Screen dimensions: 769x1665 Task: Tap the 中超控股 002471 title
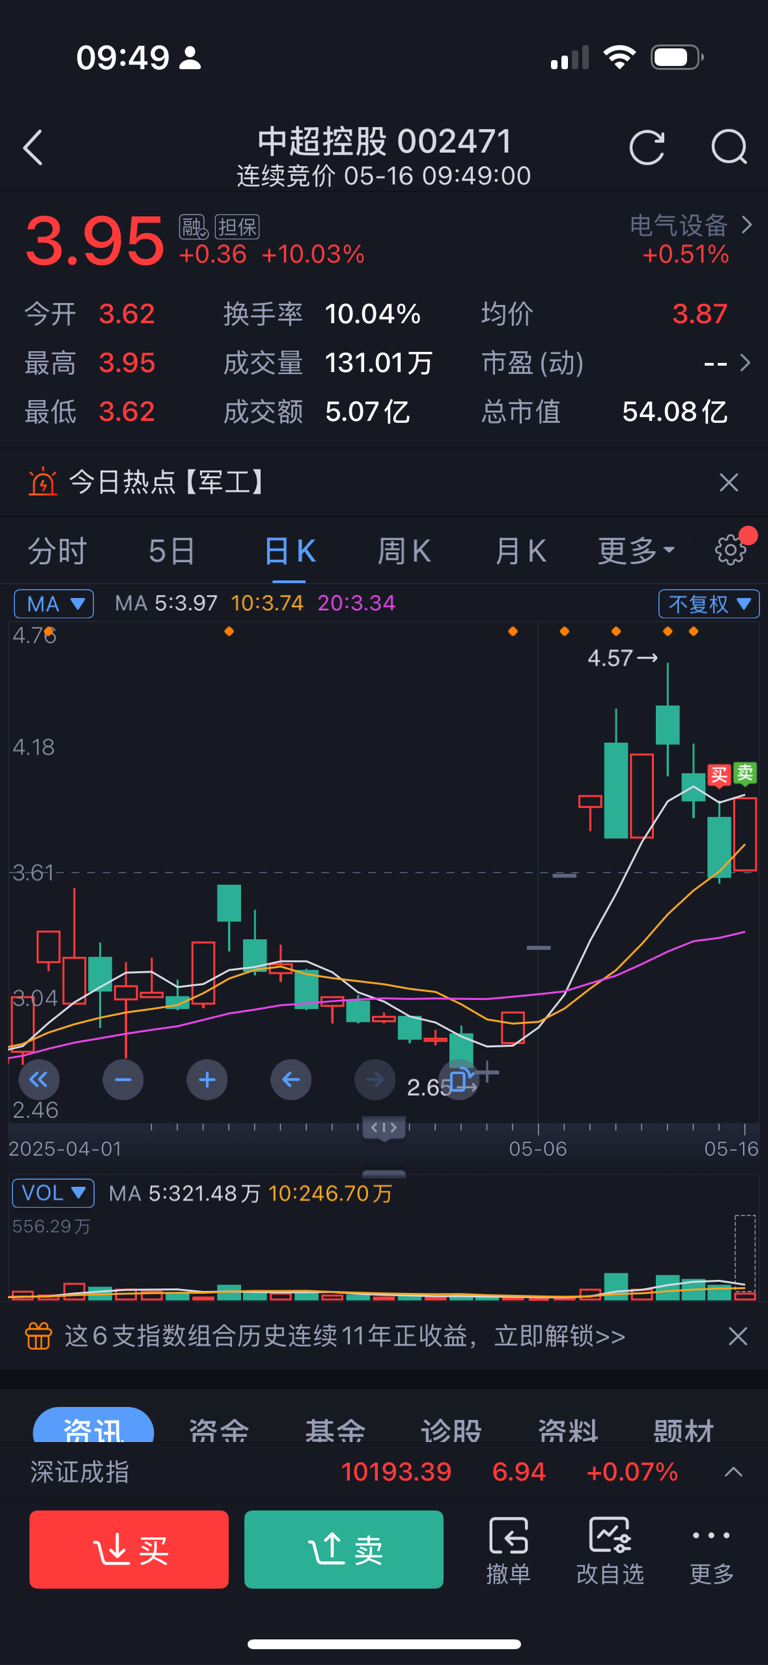(x=384, y=141)
